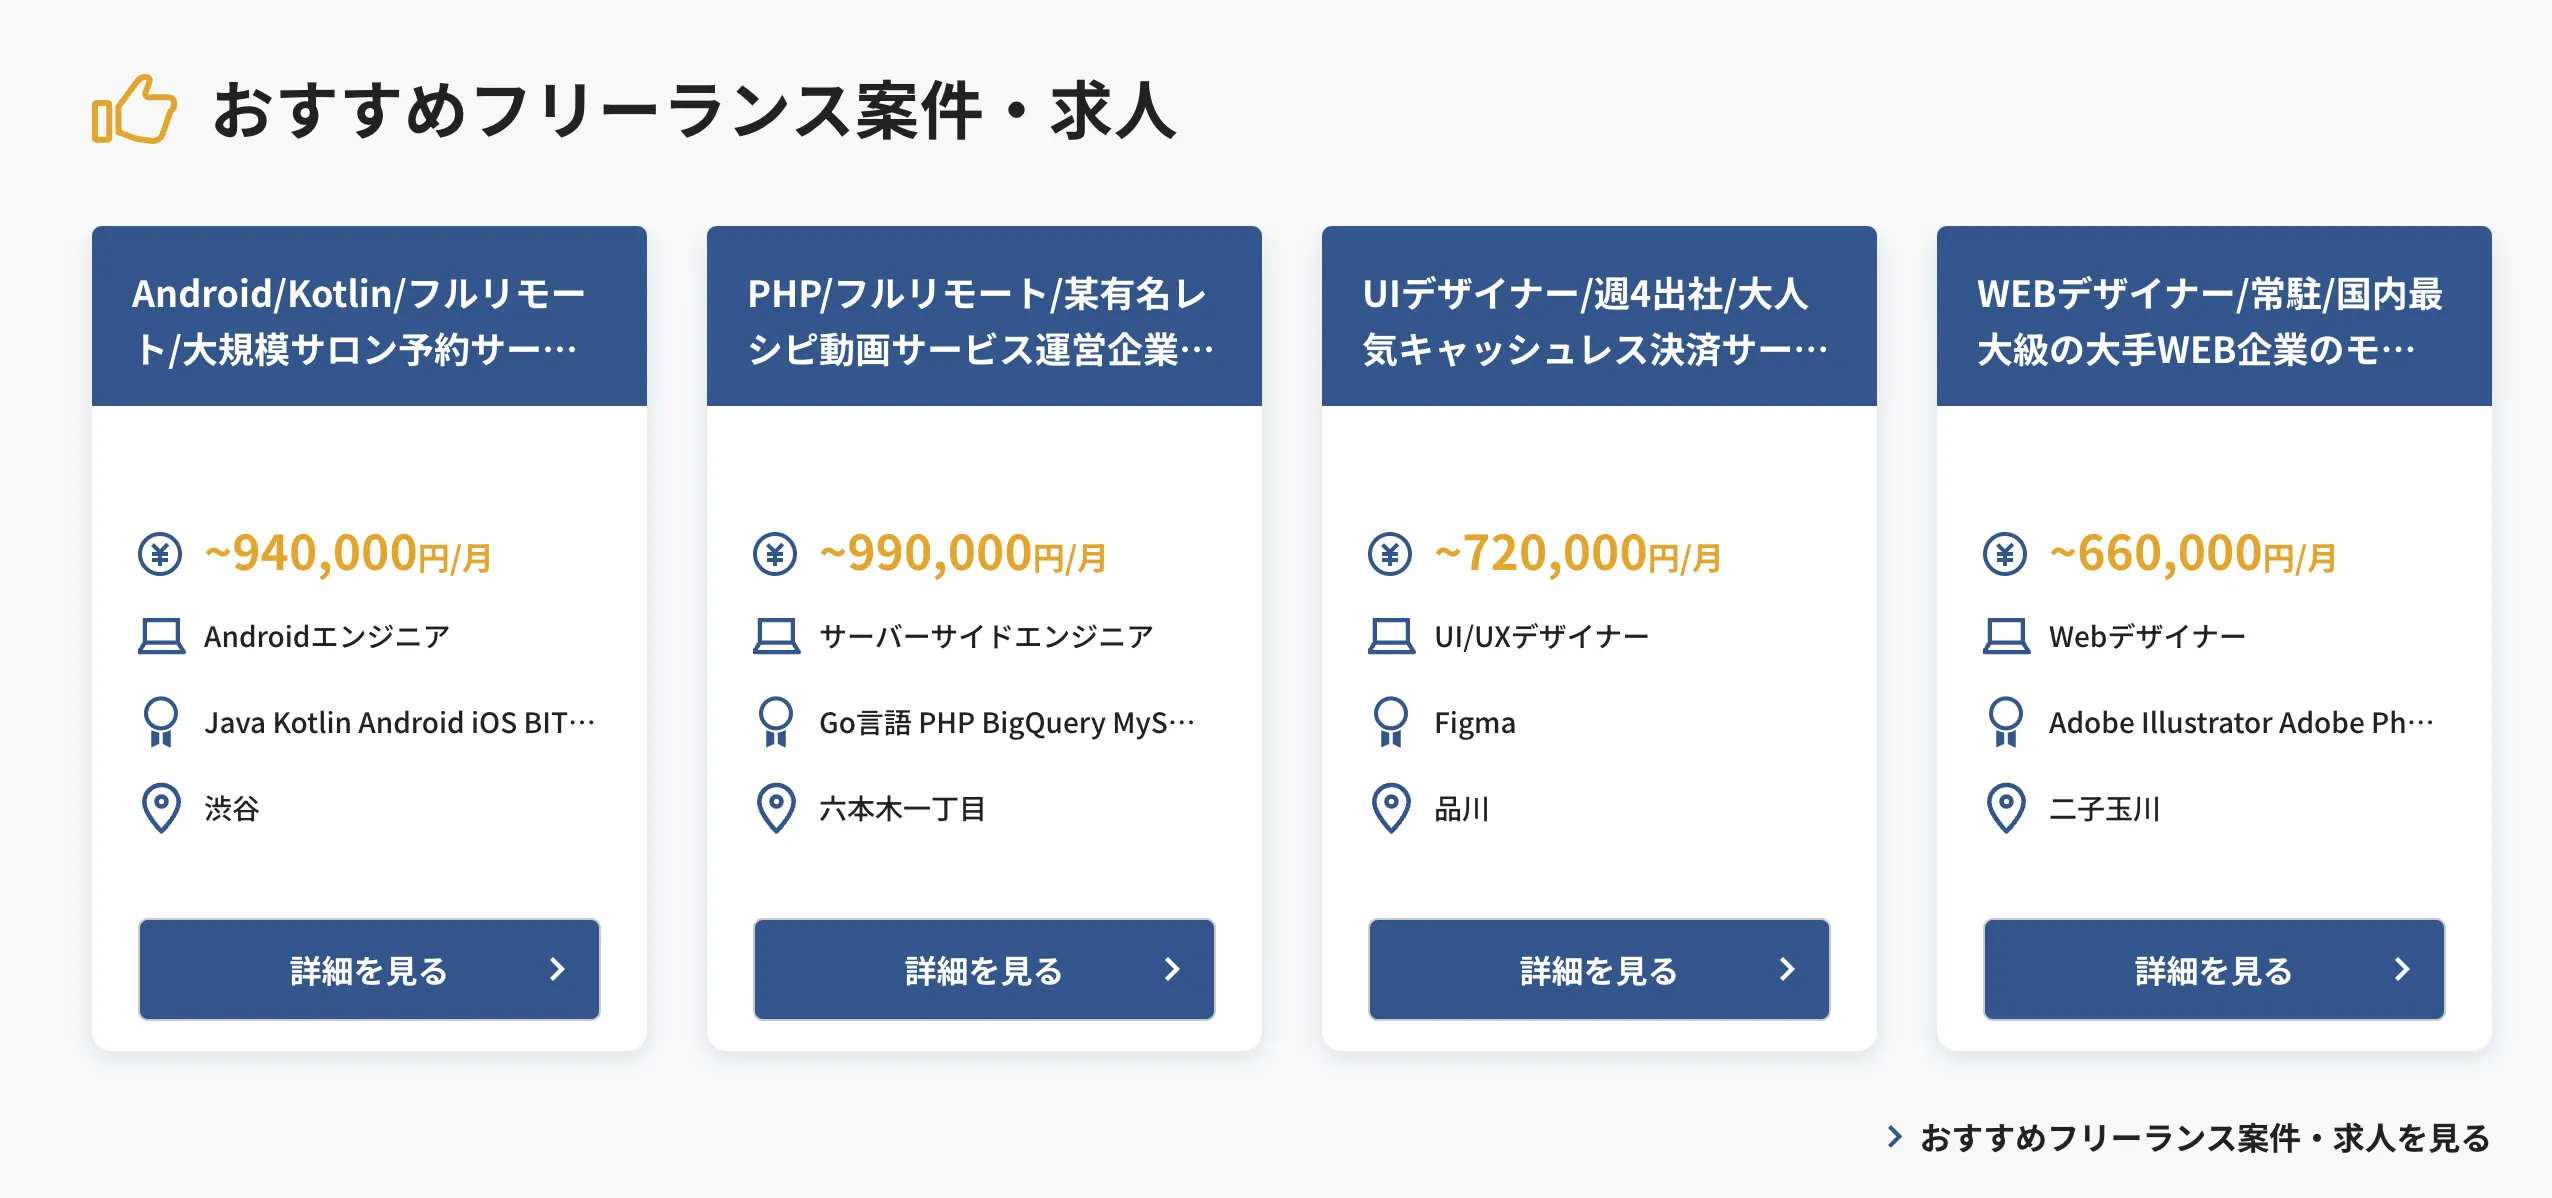This screenshot has width=2552, height=1198.
Task: Click the arrow chevron on the 二子玉川 card button
Action: tap(2402, 969)
